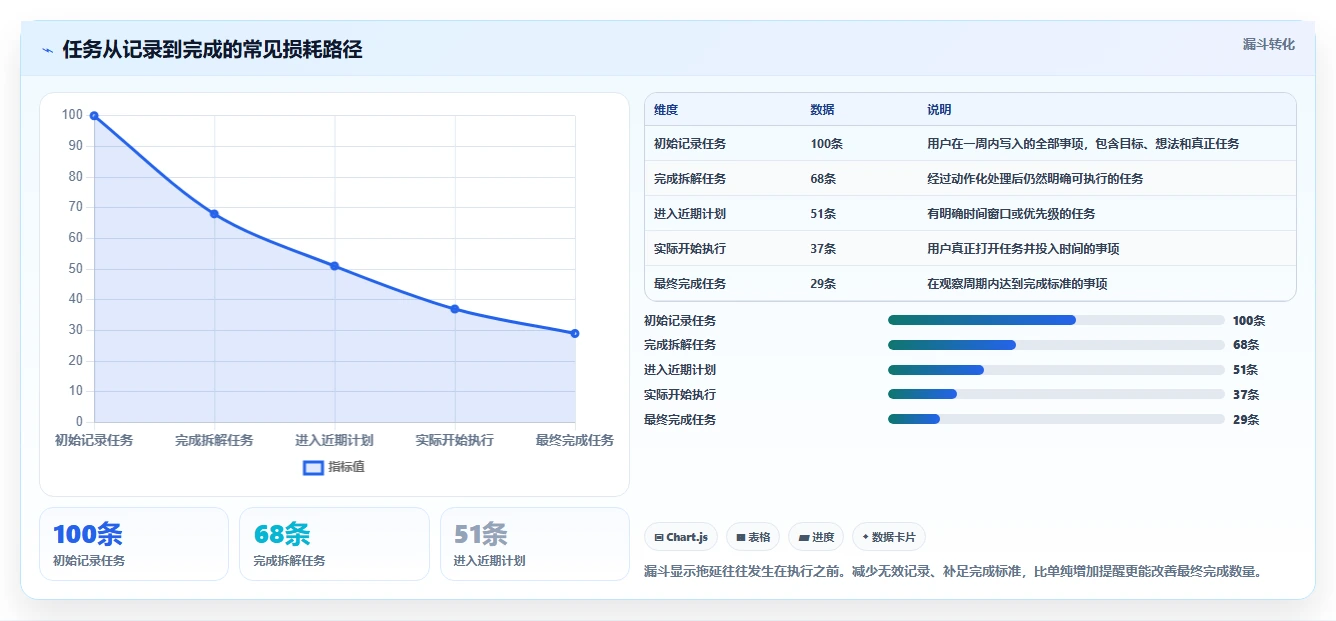Click the 51条 table cell
The width and height of the screenshot is (1336, 621).
click(823, 214)
